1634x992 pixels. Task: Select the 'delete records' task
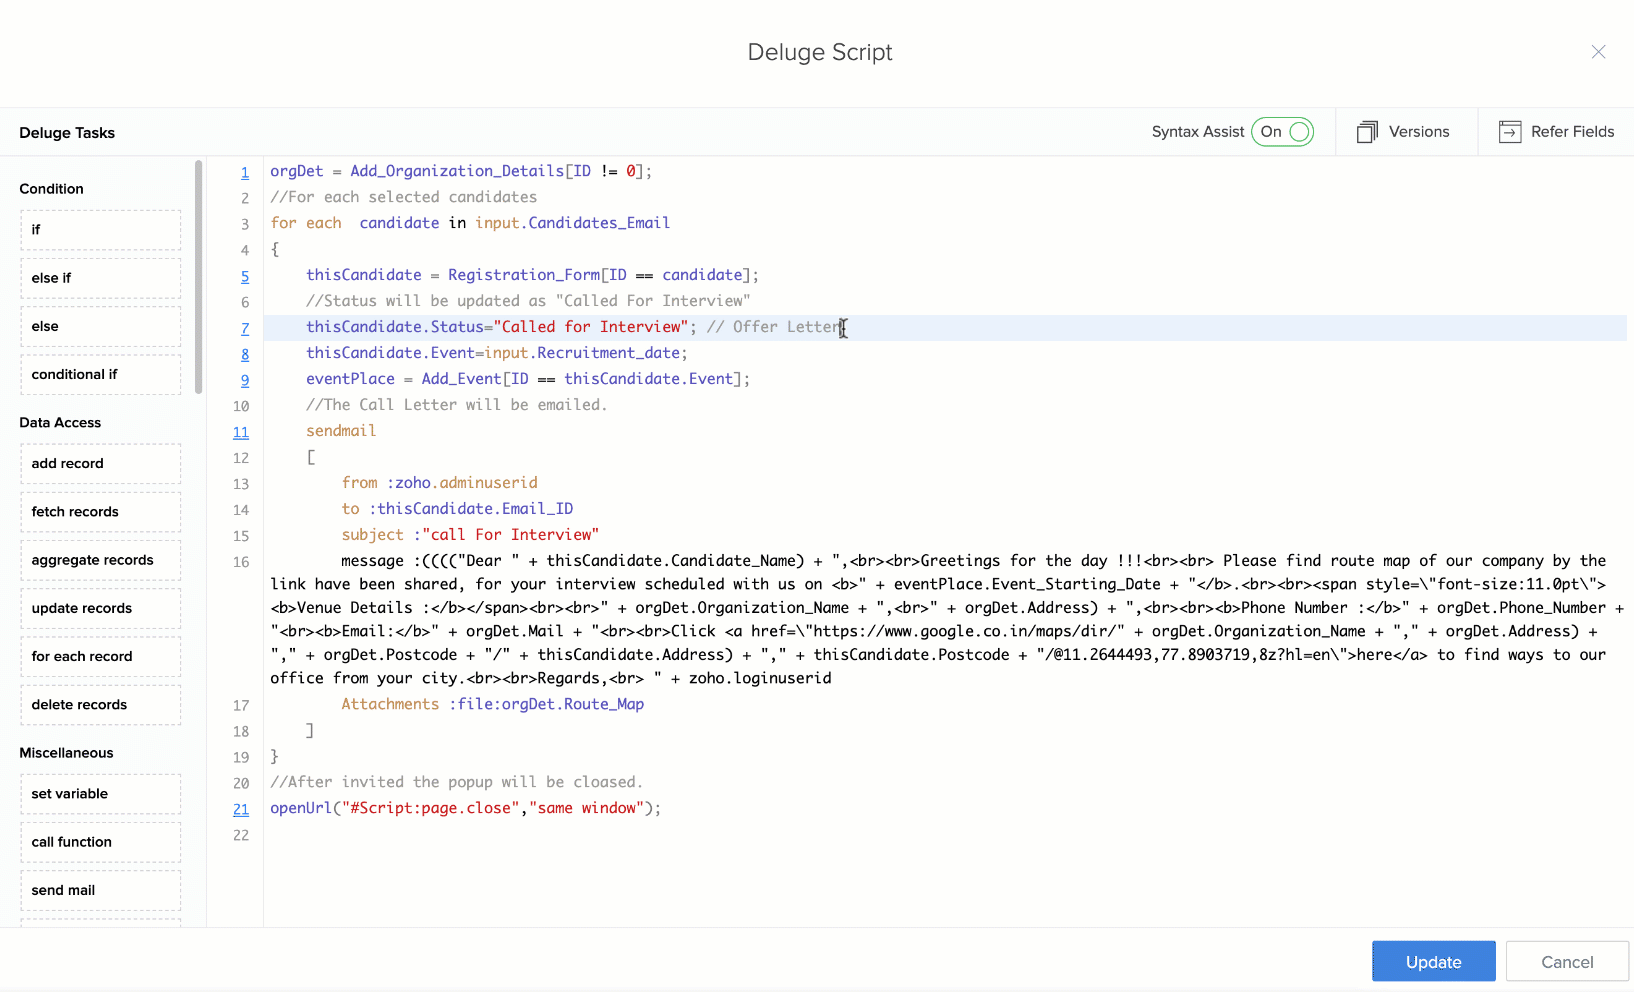click(x=100, y=705)
